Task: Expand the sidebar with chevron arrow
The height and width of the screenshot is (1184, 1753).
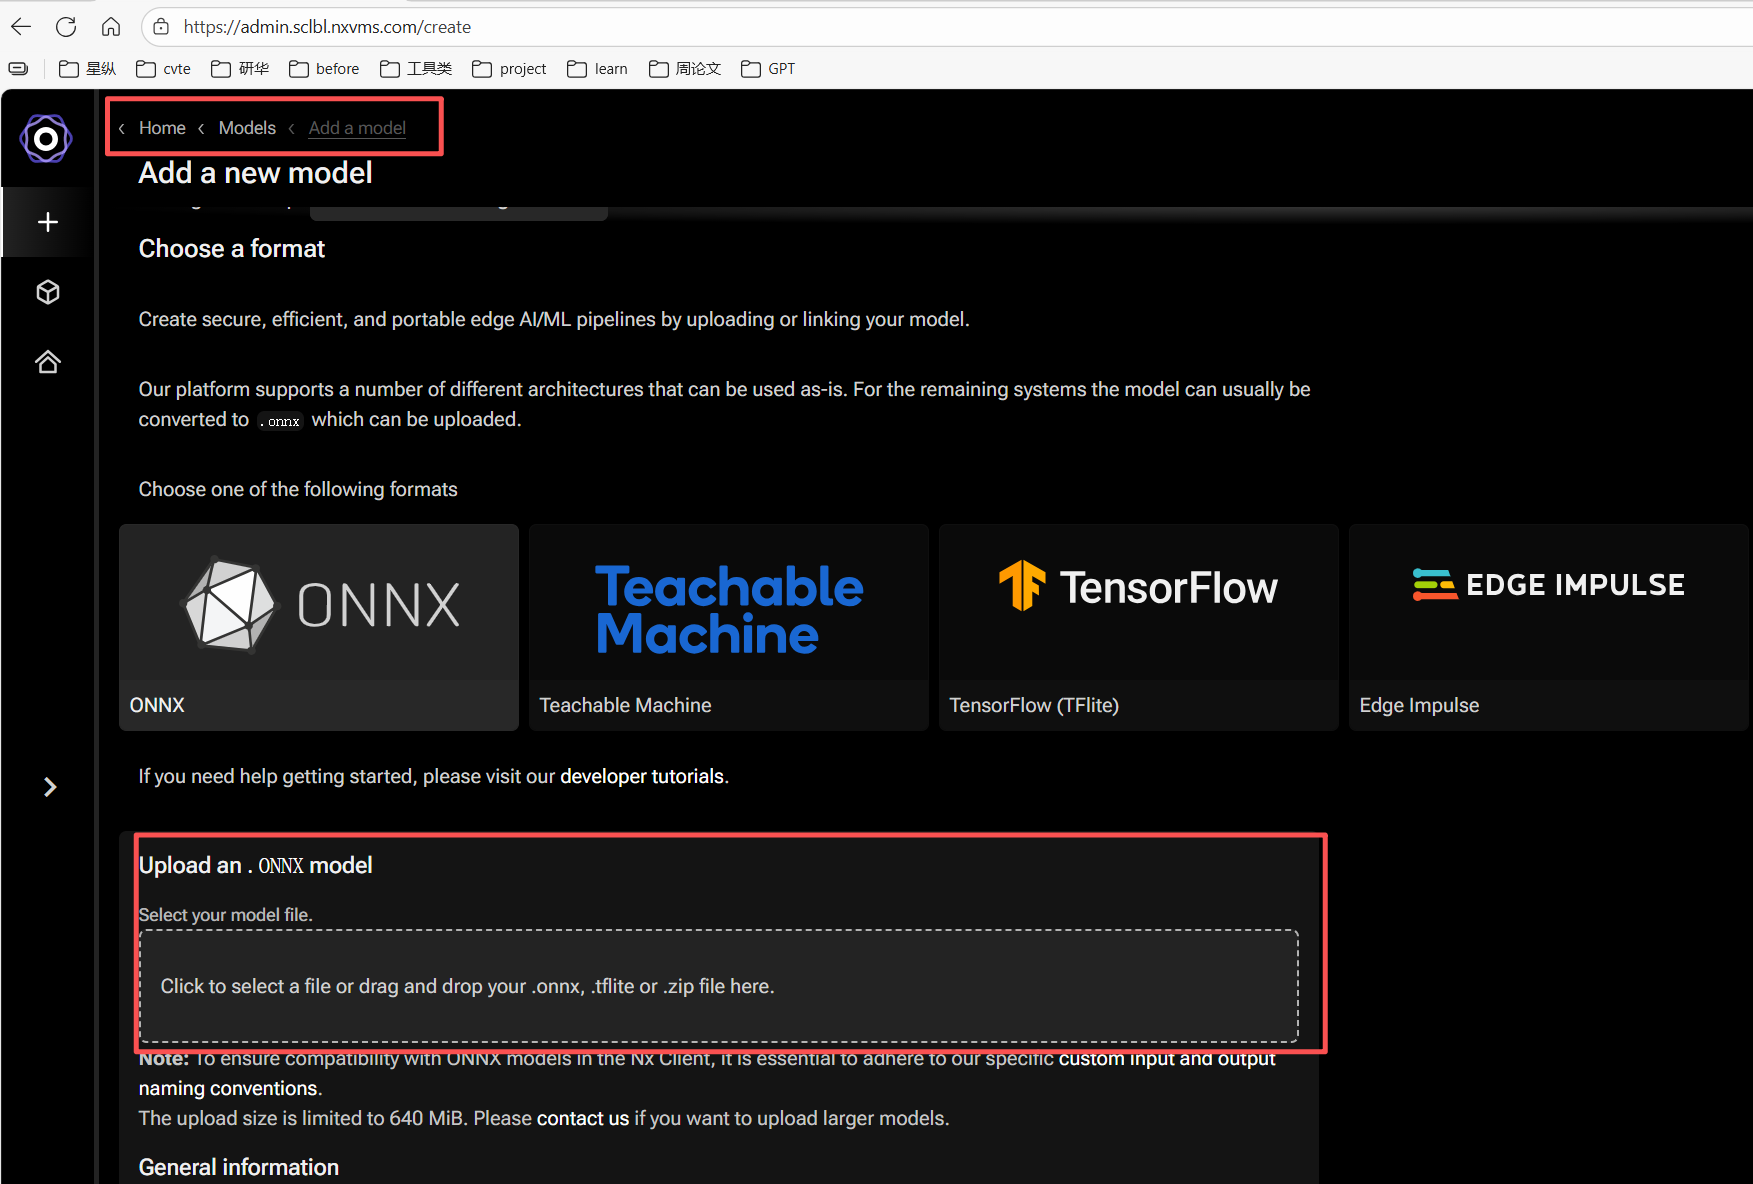Action: pyautogui.click(x=50, y=787)
